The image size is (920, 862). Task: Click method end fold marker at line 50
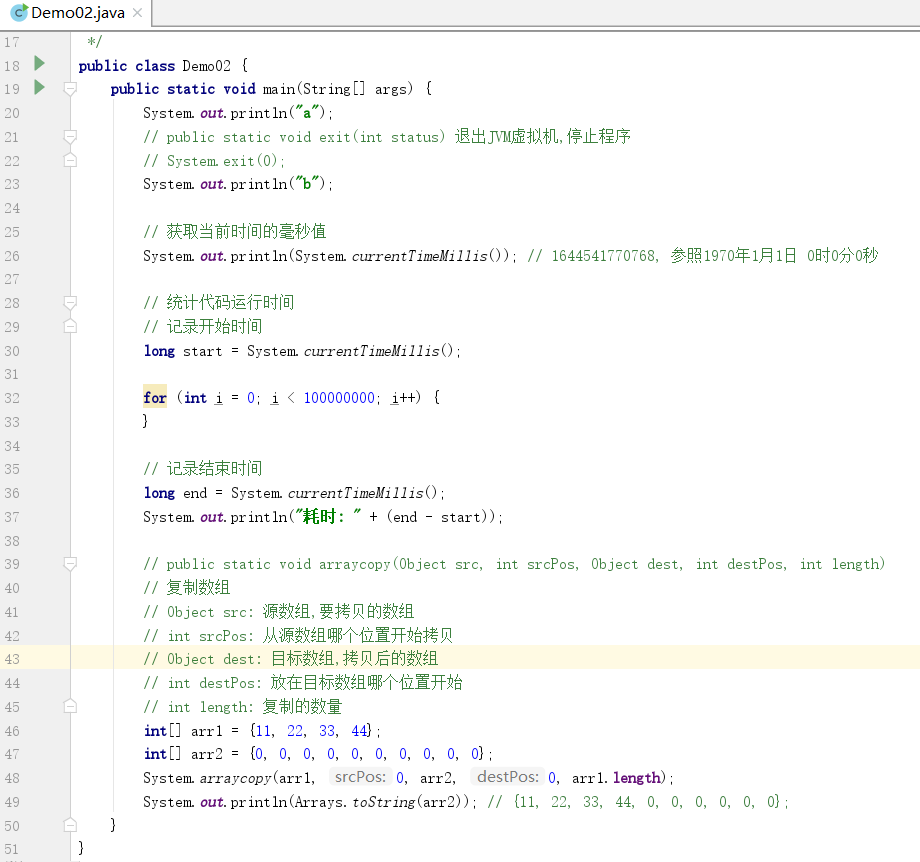(70, 825)
